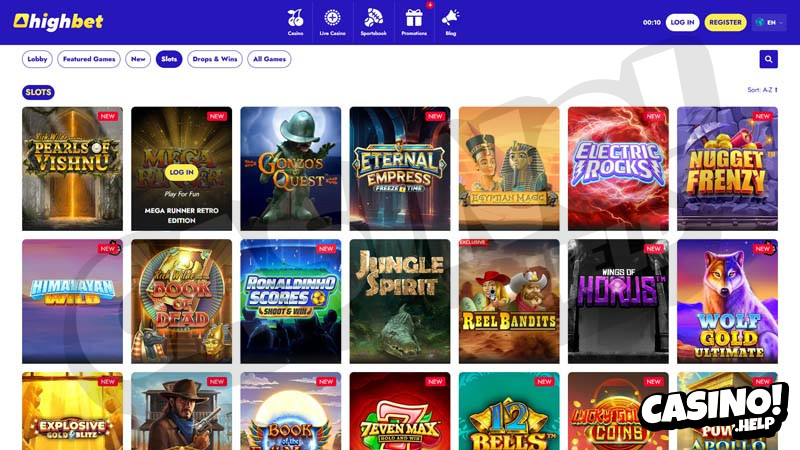Open Eternal Empress game tile

click(x=400, y=169)
